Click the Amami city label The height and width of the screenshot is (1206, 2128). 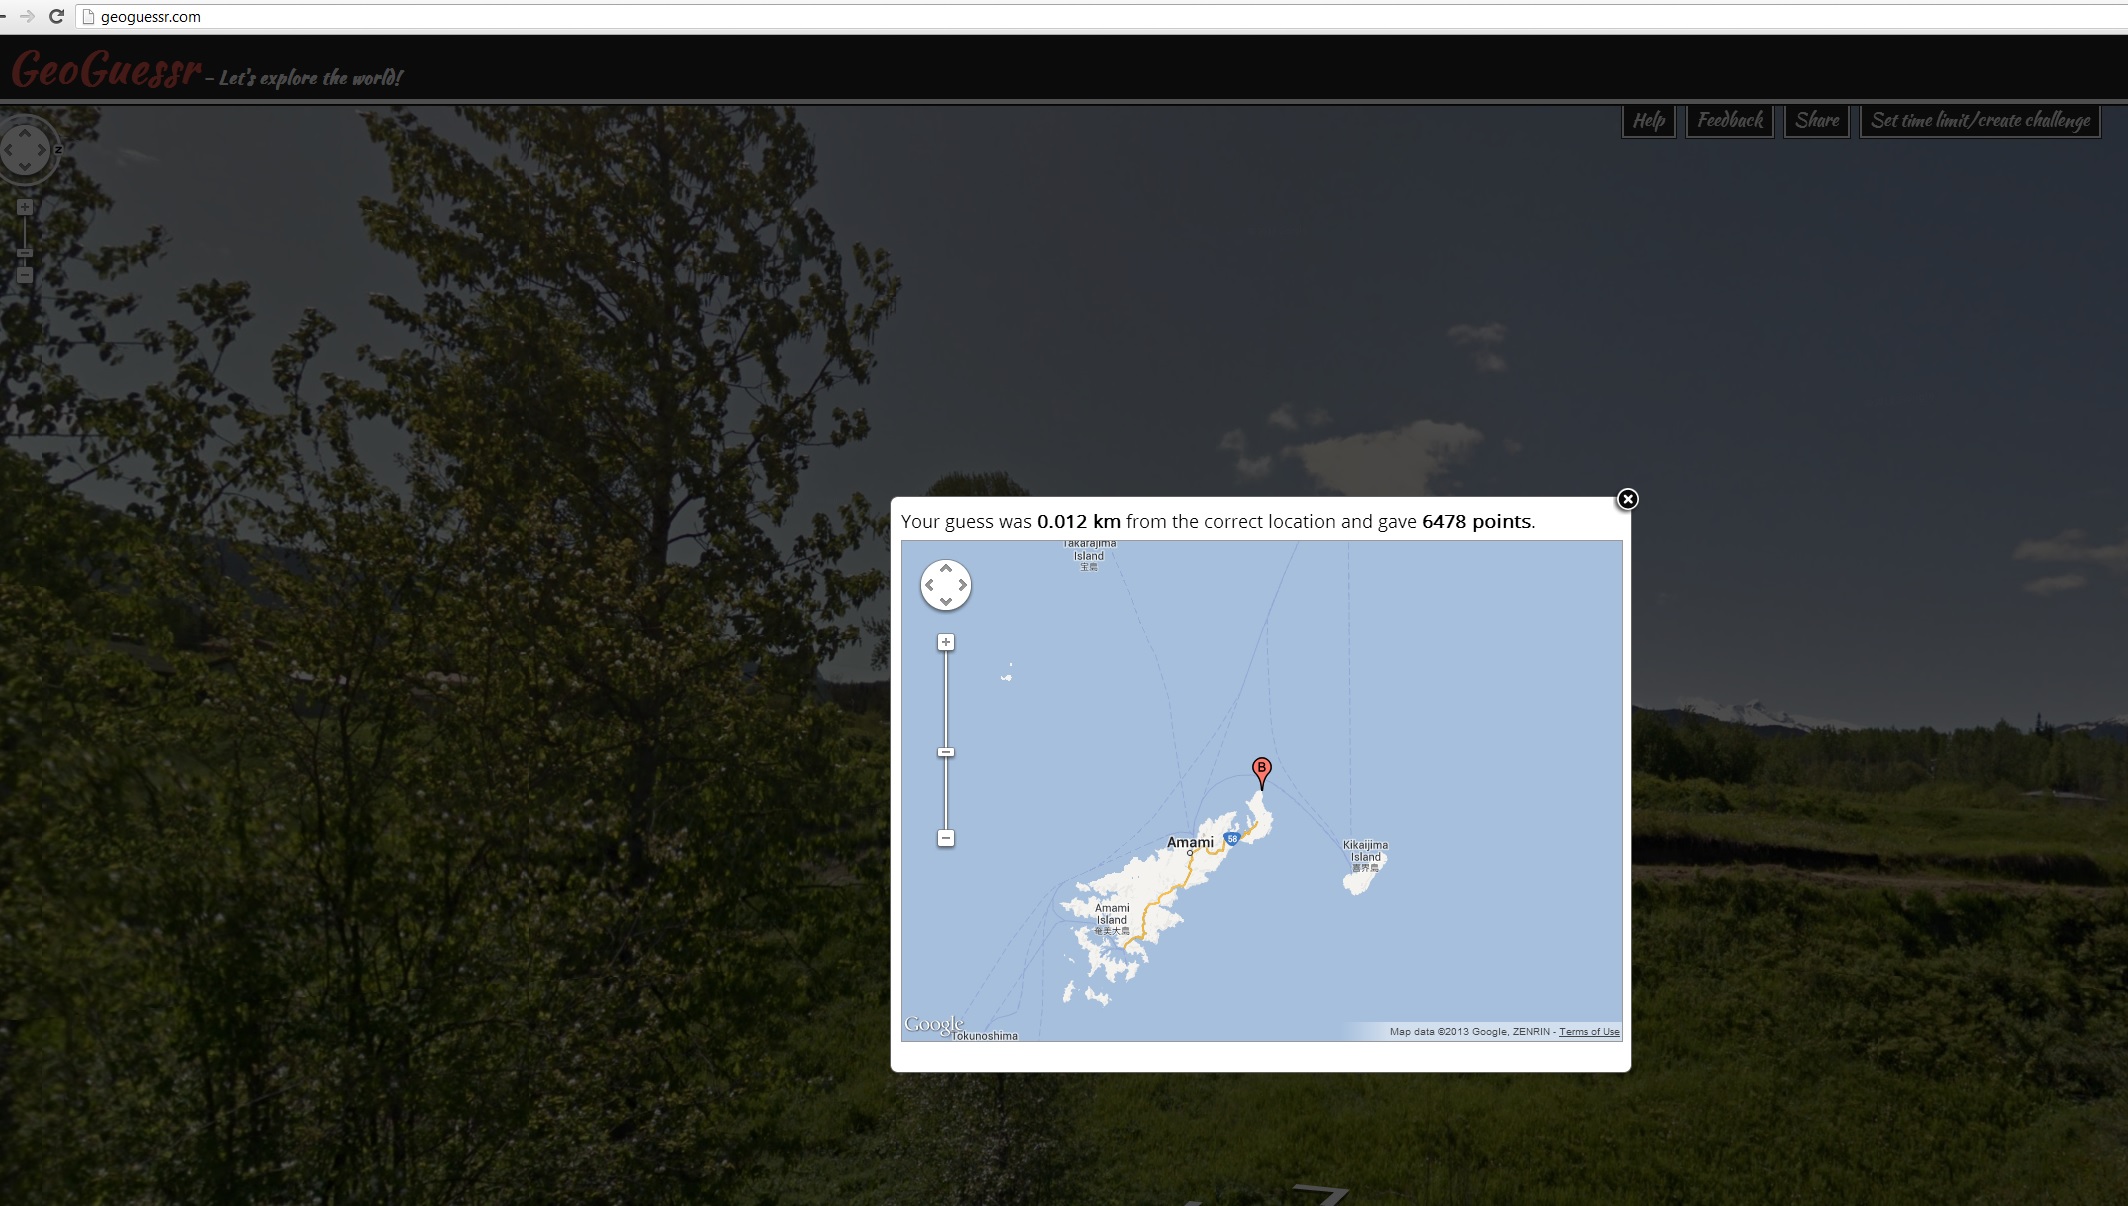pos(1190,843)
